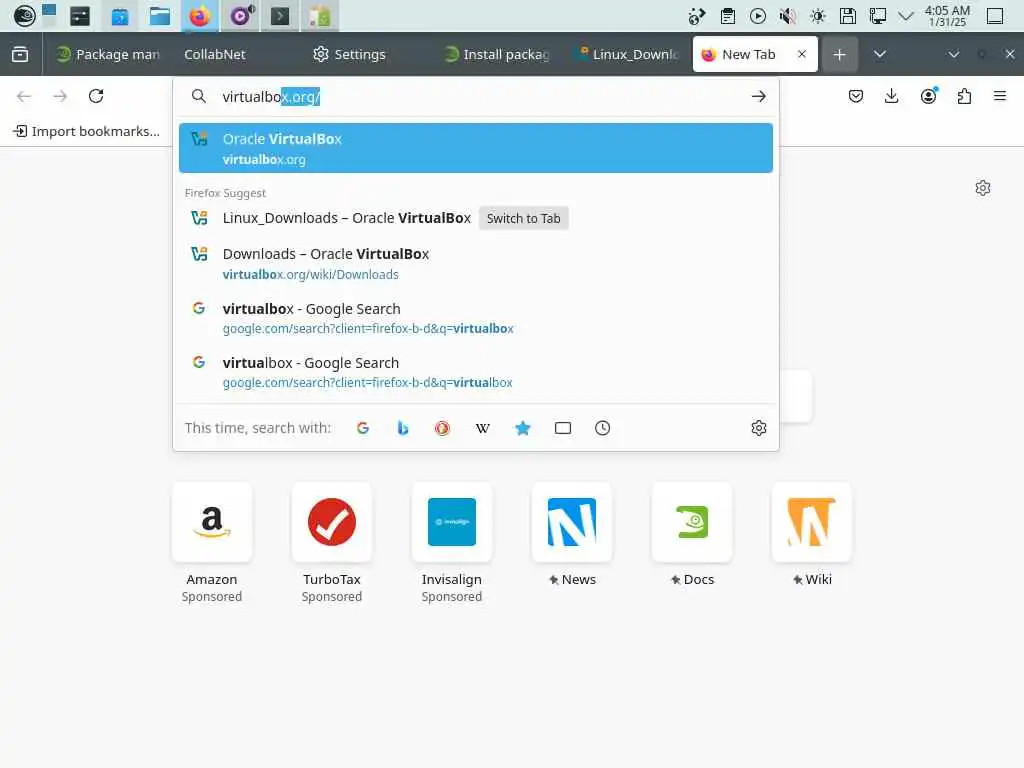
Task: Search this time with Wikipedia
Action: point(483,428)
